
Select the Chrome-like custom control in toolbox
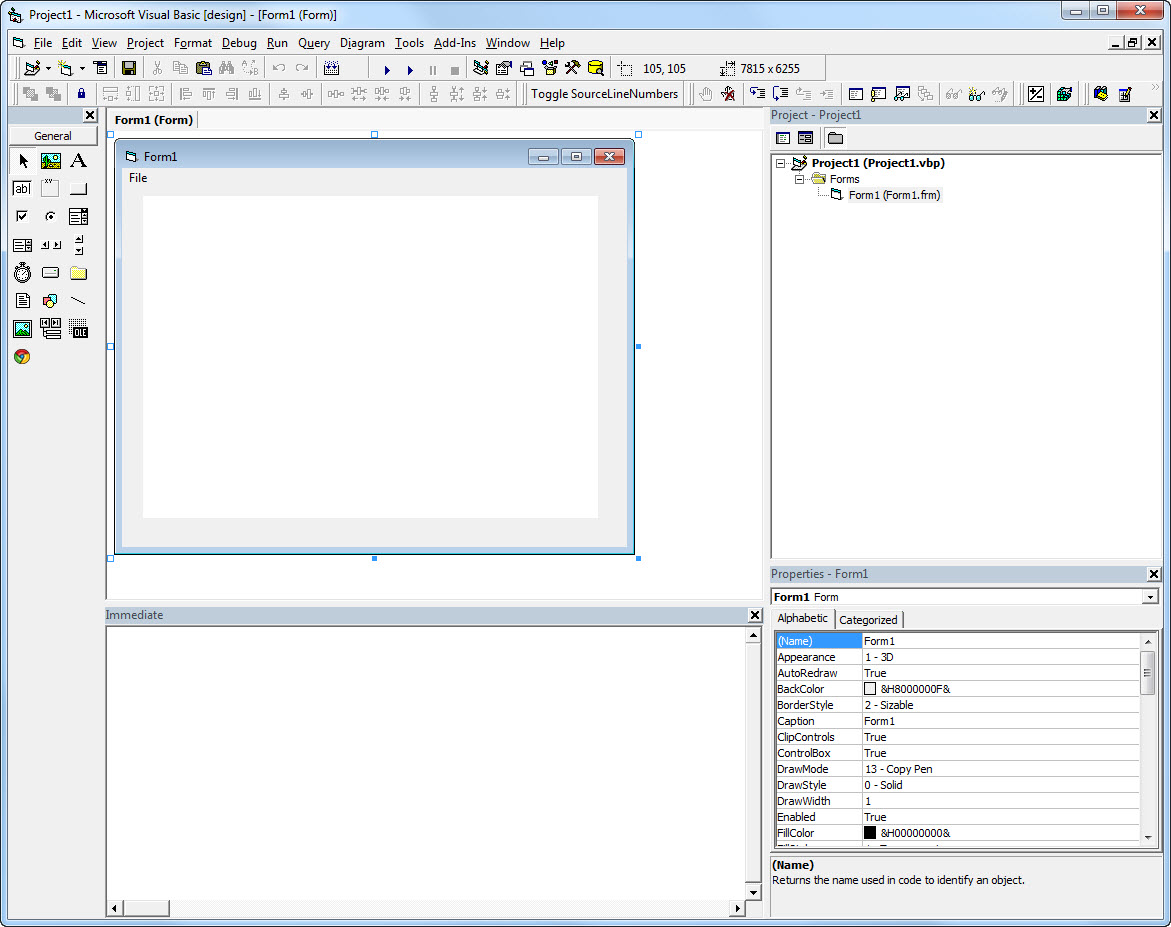(x=22, y=357)
